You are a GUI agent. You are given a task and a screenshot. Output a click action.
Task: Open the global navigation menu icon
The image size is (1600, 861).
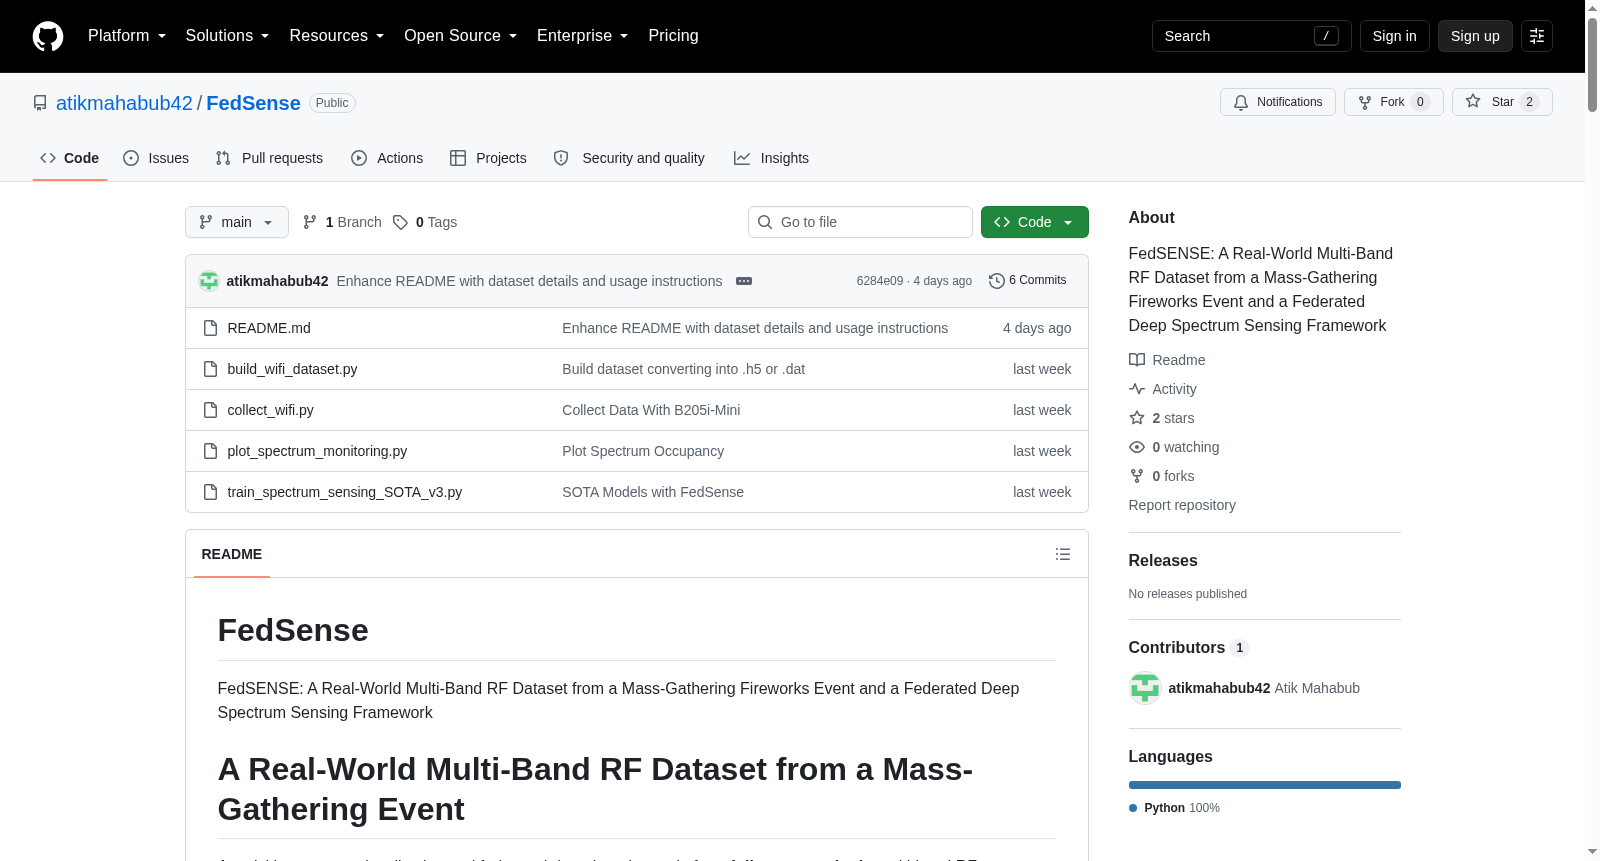(x=1537, y=36)
